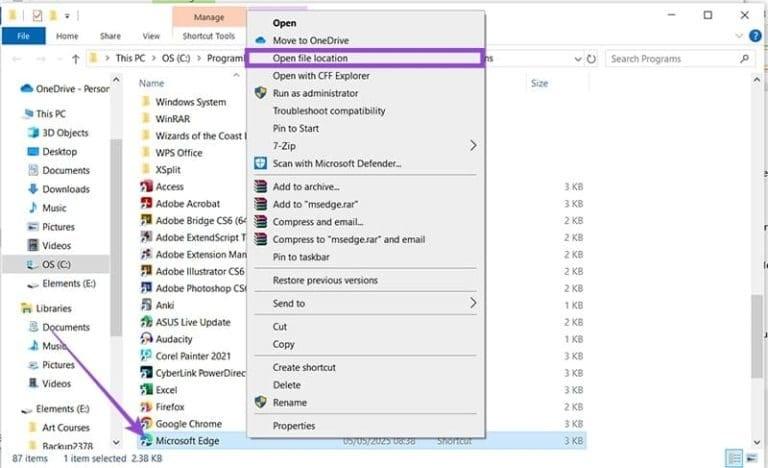Click the Adobe Acrobat shortcut icon
The height and width of the screenshot is (468, 768).
(147, 203)
